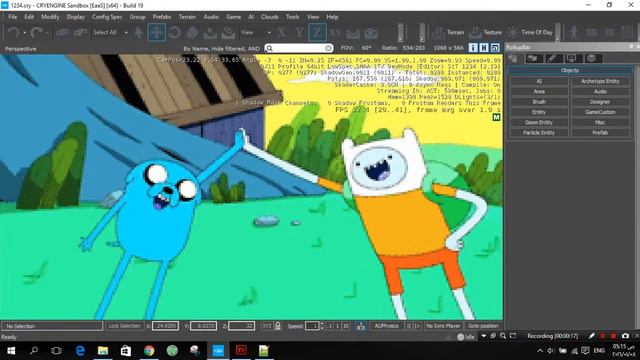This screenshot has height=360, width=640.
Task: Click the Z coordinate field
Action: (242, 326)
